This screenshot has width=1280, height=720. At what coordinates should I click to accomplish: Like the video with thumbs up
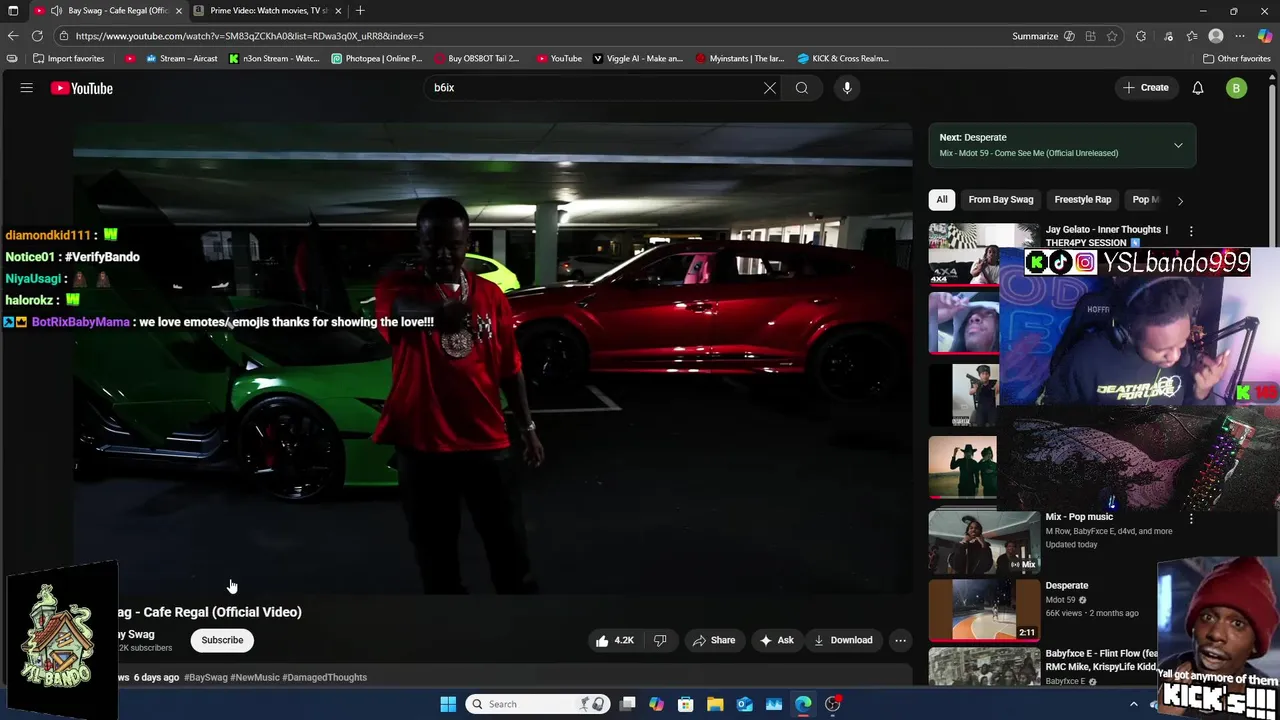(x=615, y=640)
